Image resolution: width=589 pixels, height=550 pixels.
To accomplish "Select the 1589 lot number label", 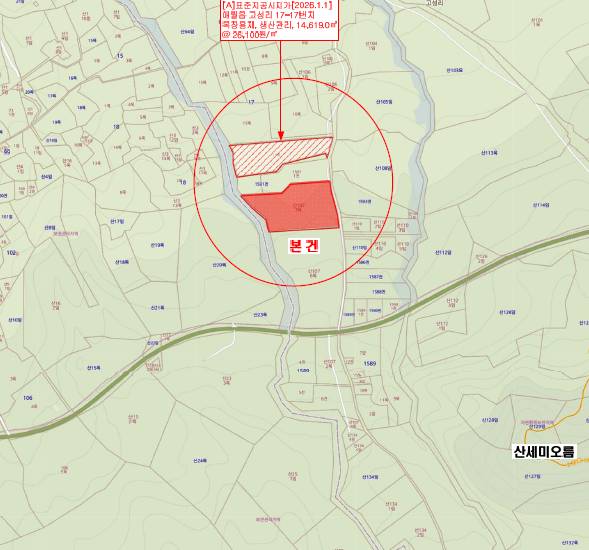I will coord(370,363).
